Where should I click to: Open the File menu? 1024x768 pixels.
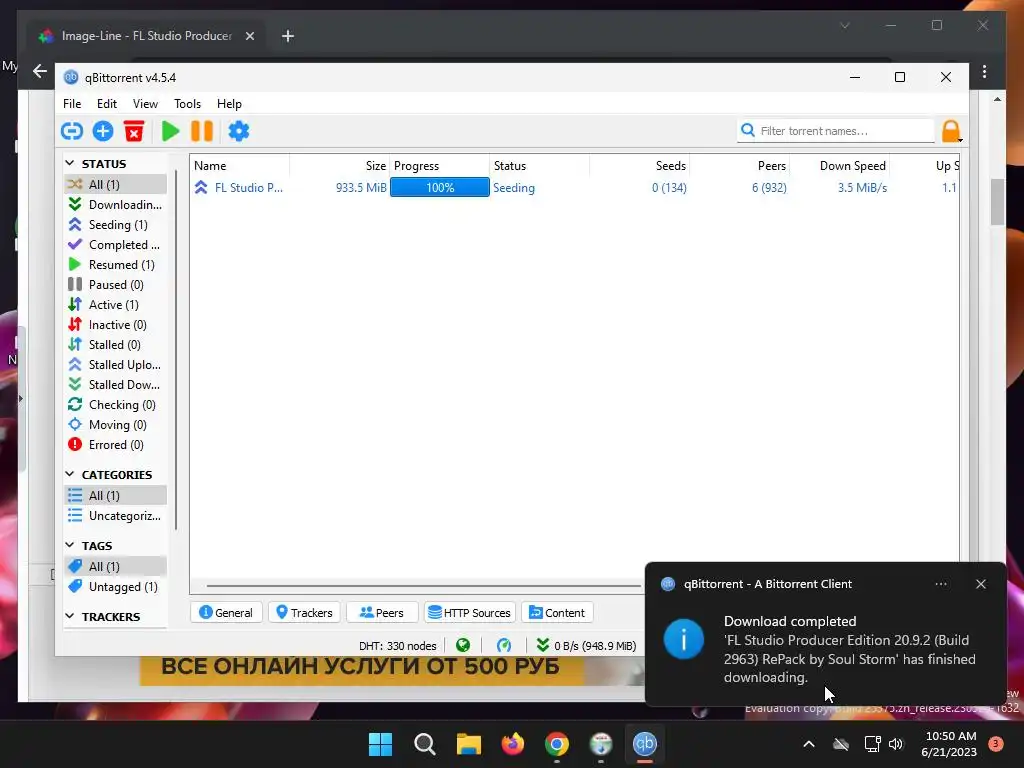click(x=72, y=104)
